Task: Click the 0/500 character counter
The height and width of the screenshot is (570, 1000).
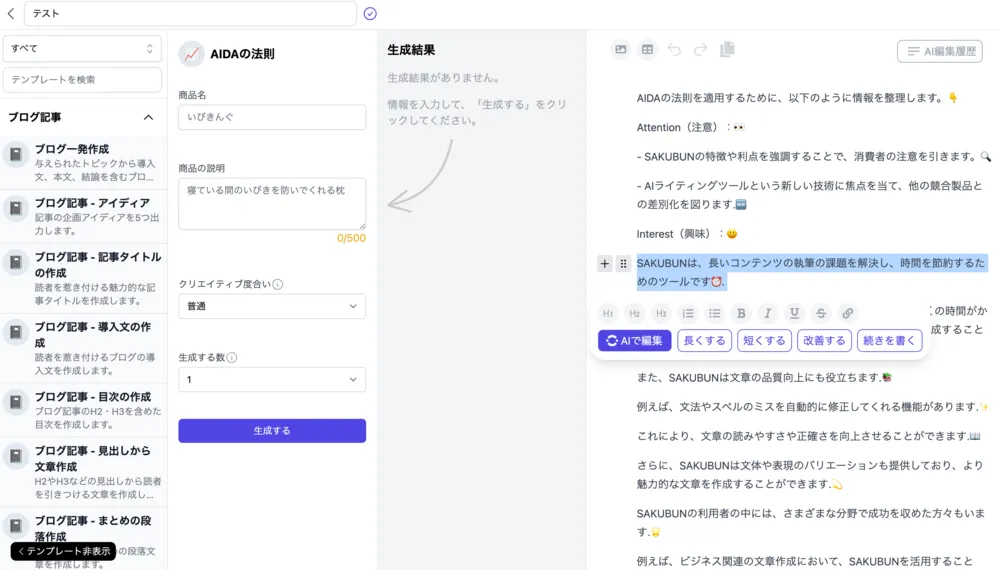Action: coord(351,238)
